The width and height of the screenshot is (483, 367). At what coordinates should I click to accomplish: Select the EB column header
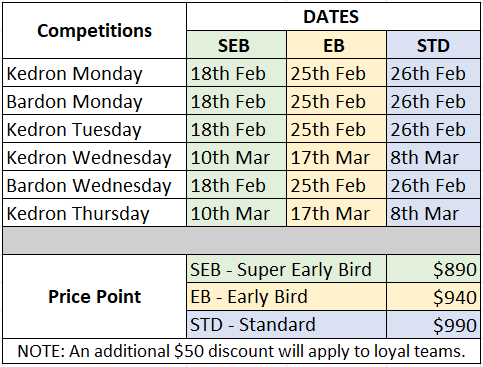tap(336, 45)
